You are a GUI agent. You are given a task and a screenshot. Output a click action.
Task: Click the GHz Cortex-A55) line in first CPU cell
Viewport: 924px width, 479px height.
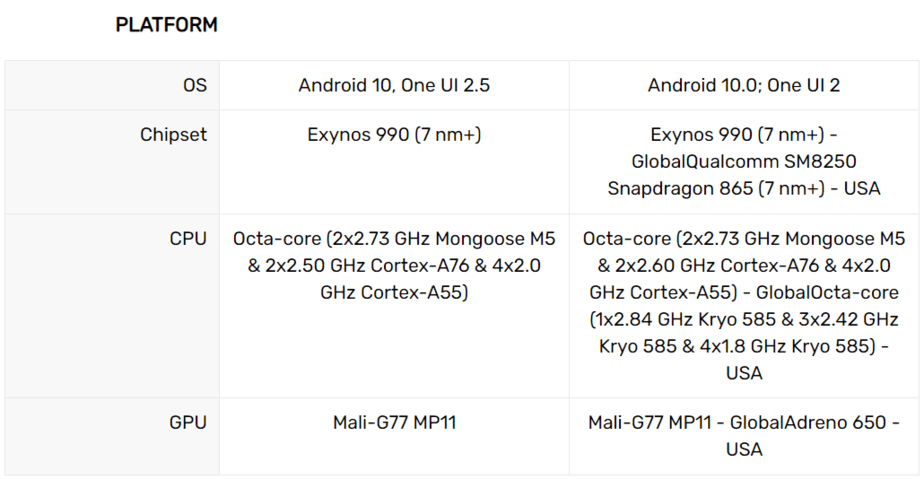(x=394, y=292)
